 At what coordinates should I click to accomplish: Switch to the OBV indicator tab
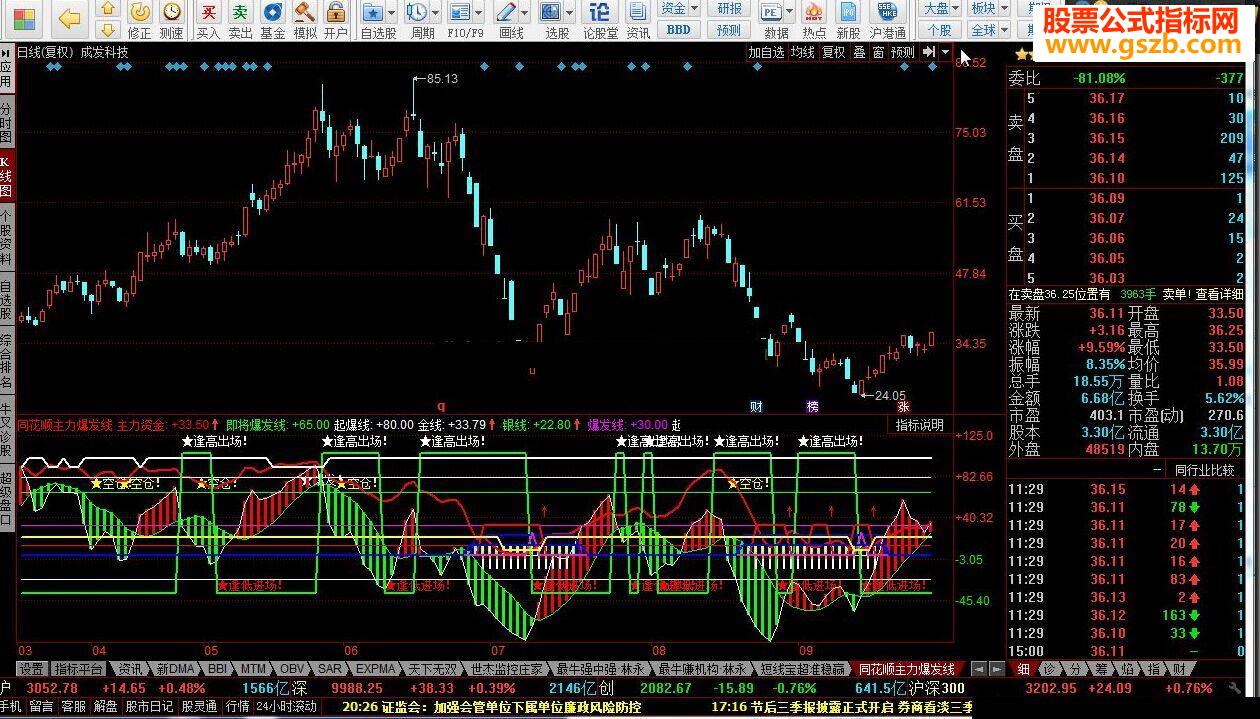(291, 669)
